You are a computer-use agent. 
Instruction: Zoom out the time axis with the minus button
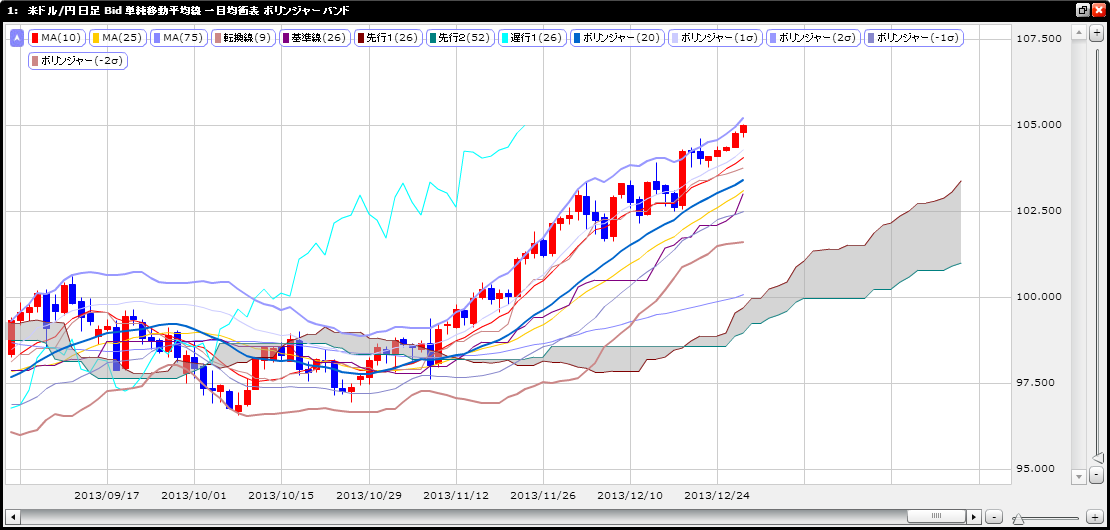994,516
